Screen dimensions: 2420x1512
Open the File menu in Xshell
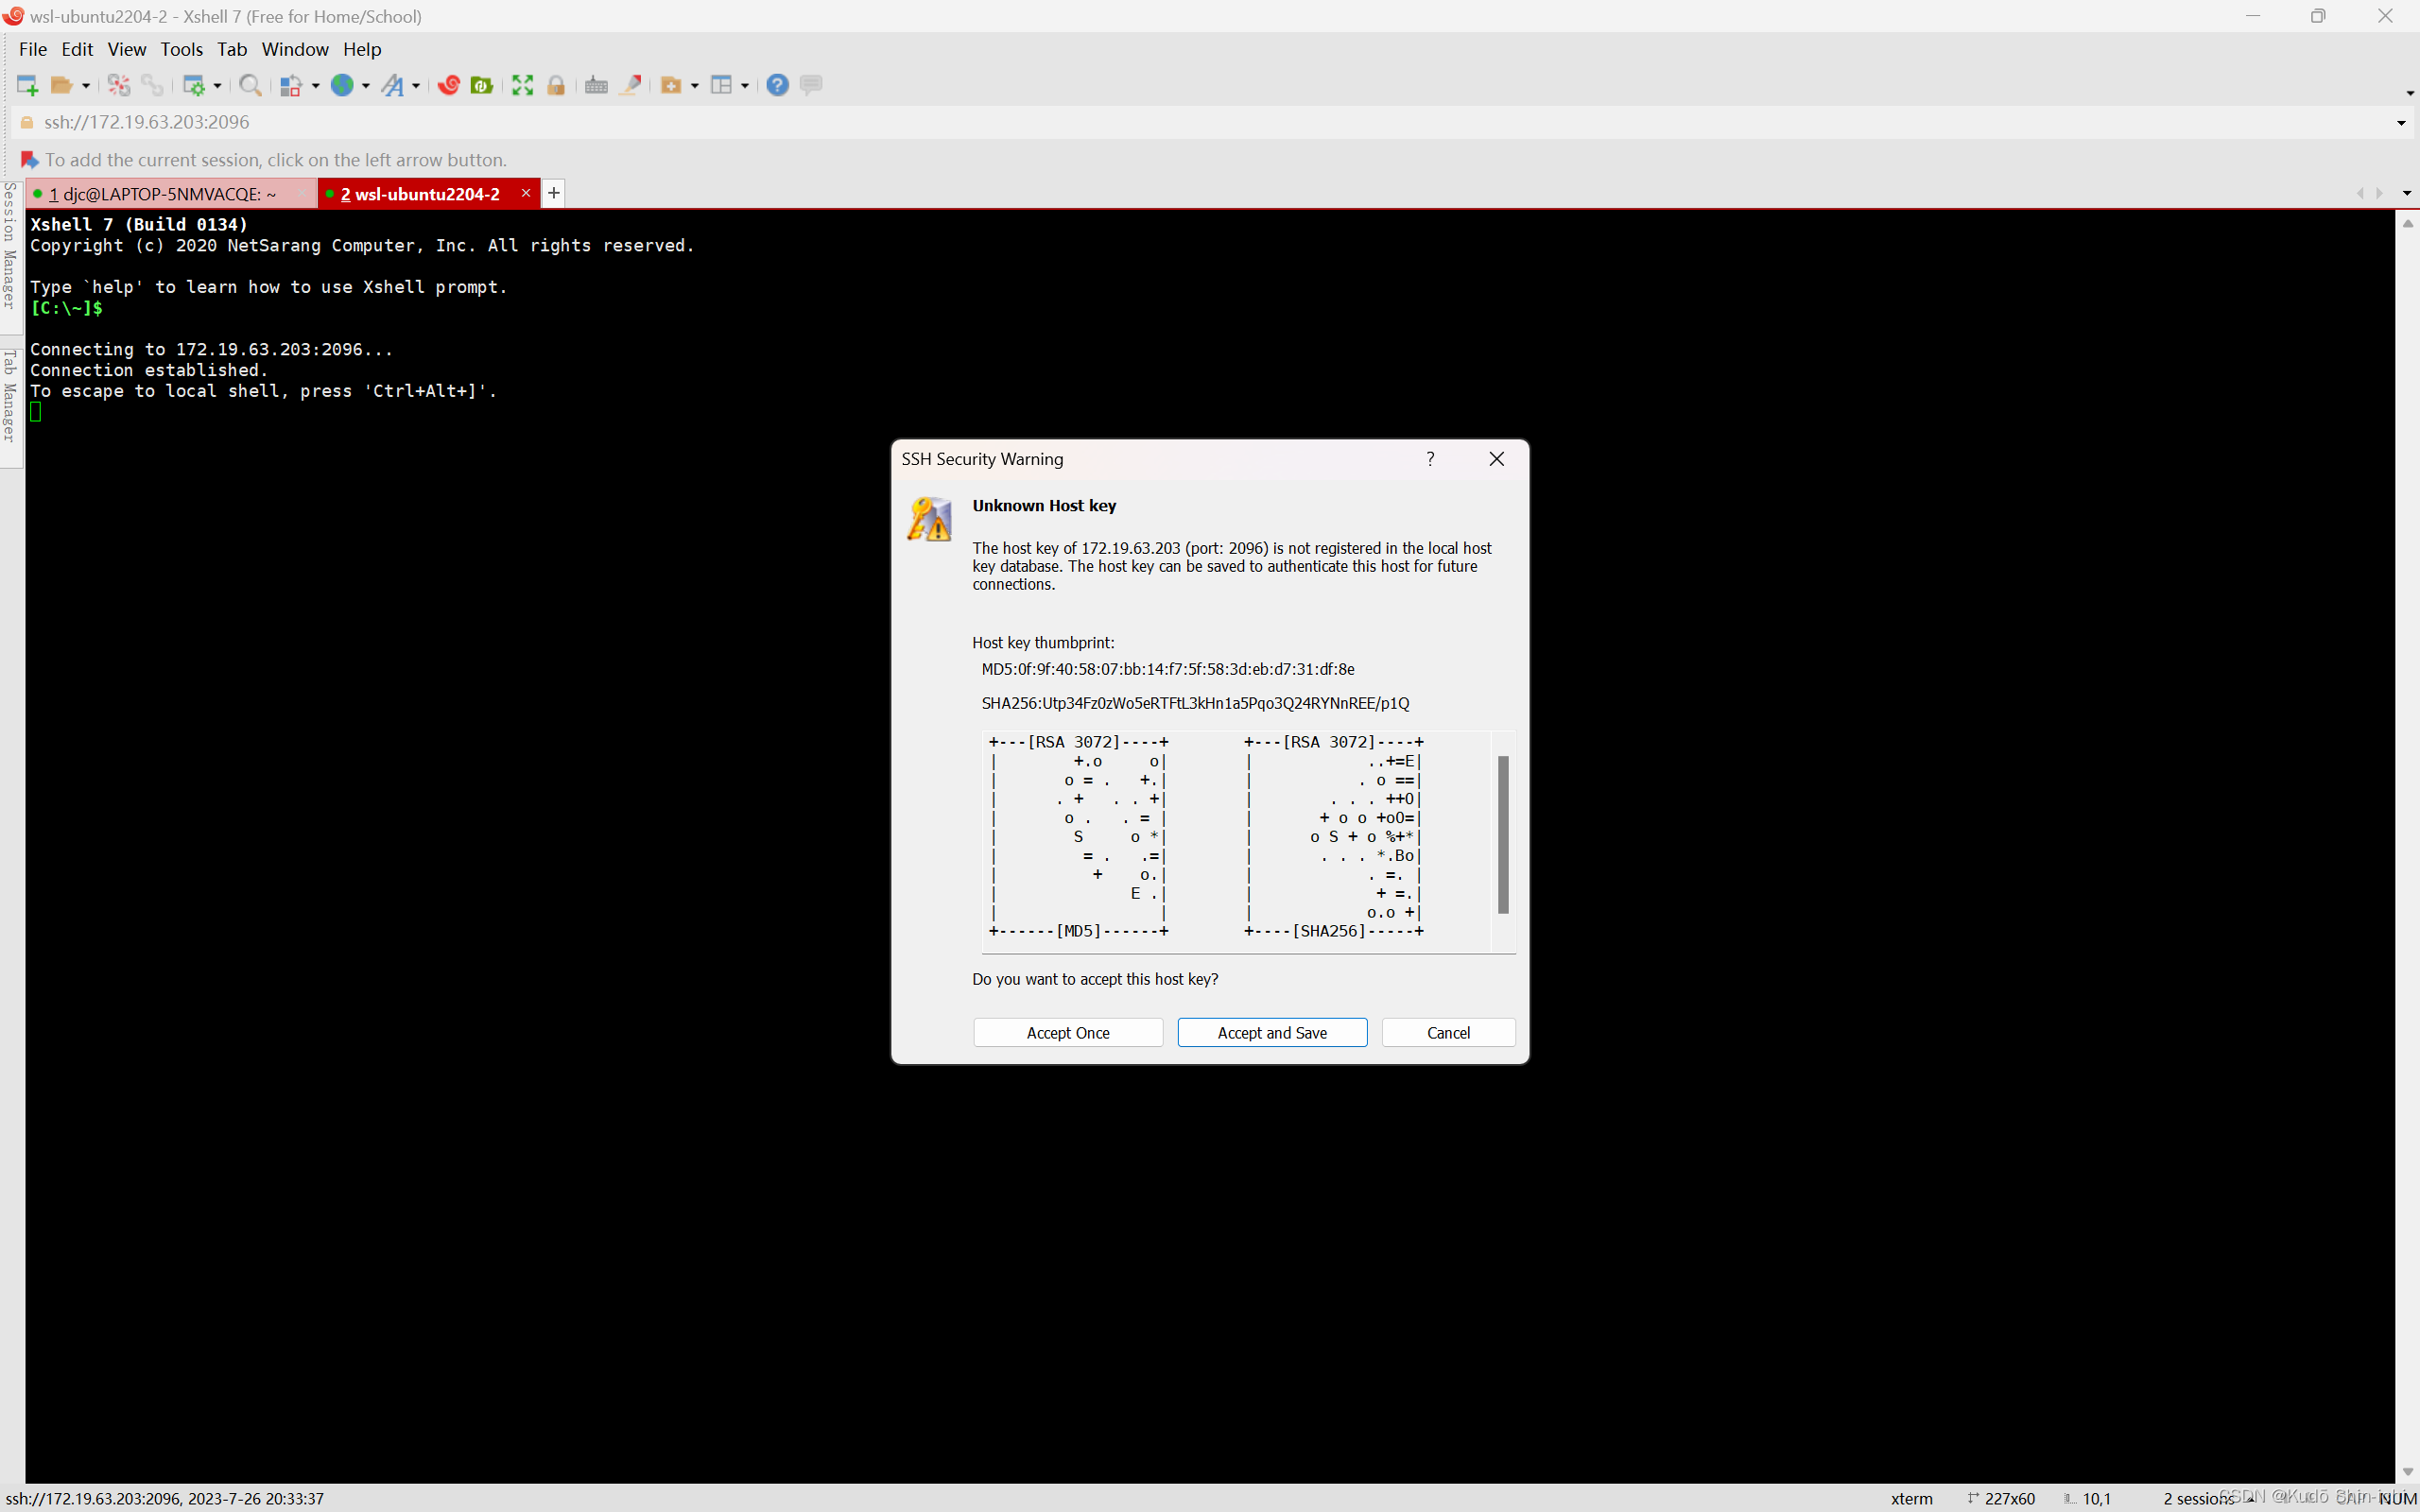point(31,49)
